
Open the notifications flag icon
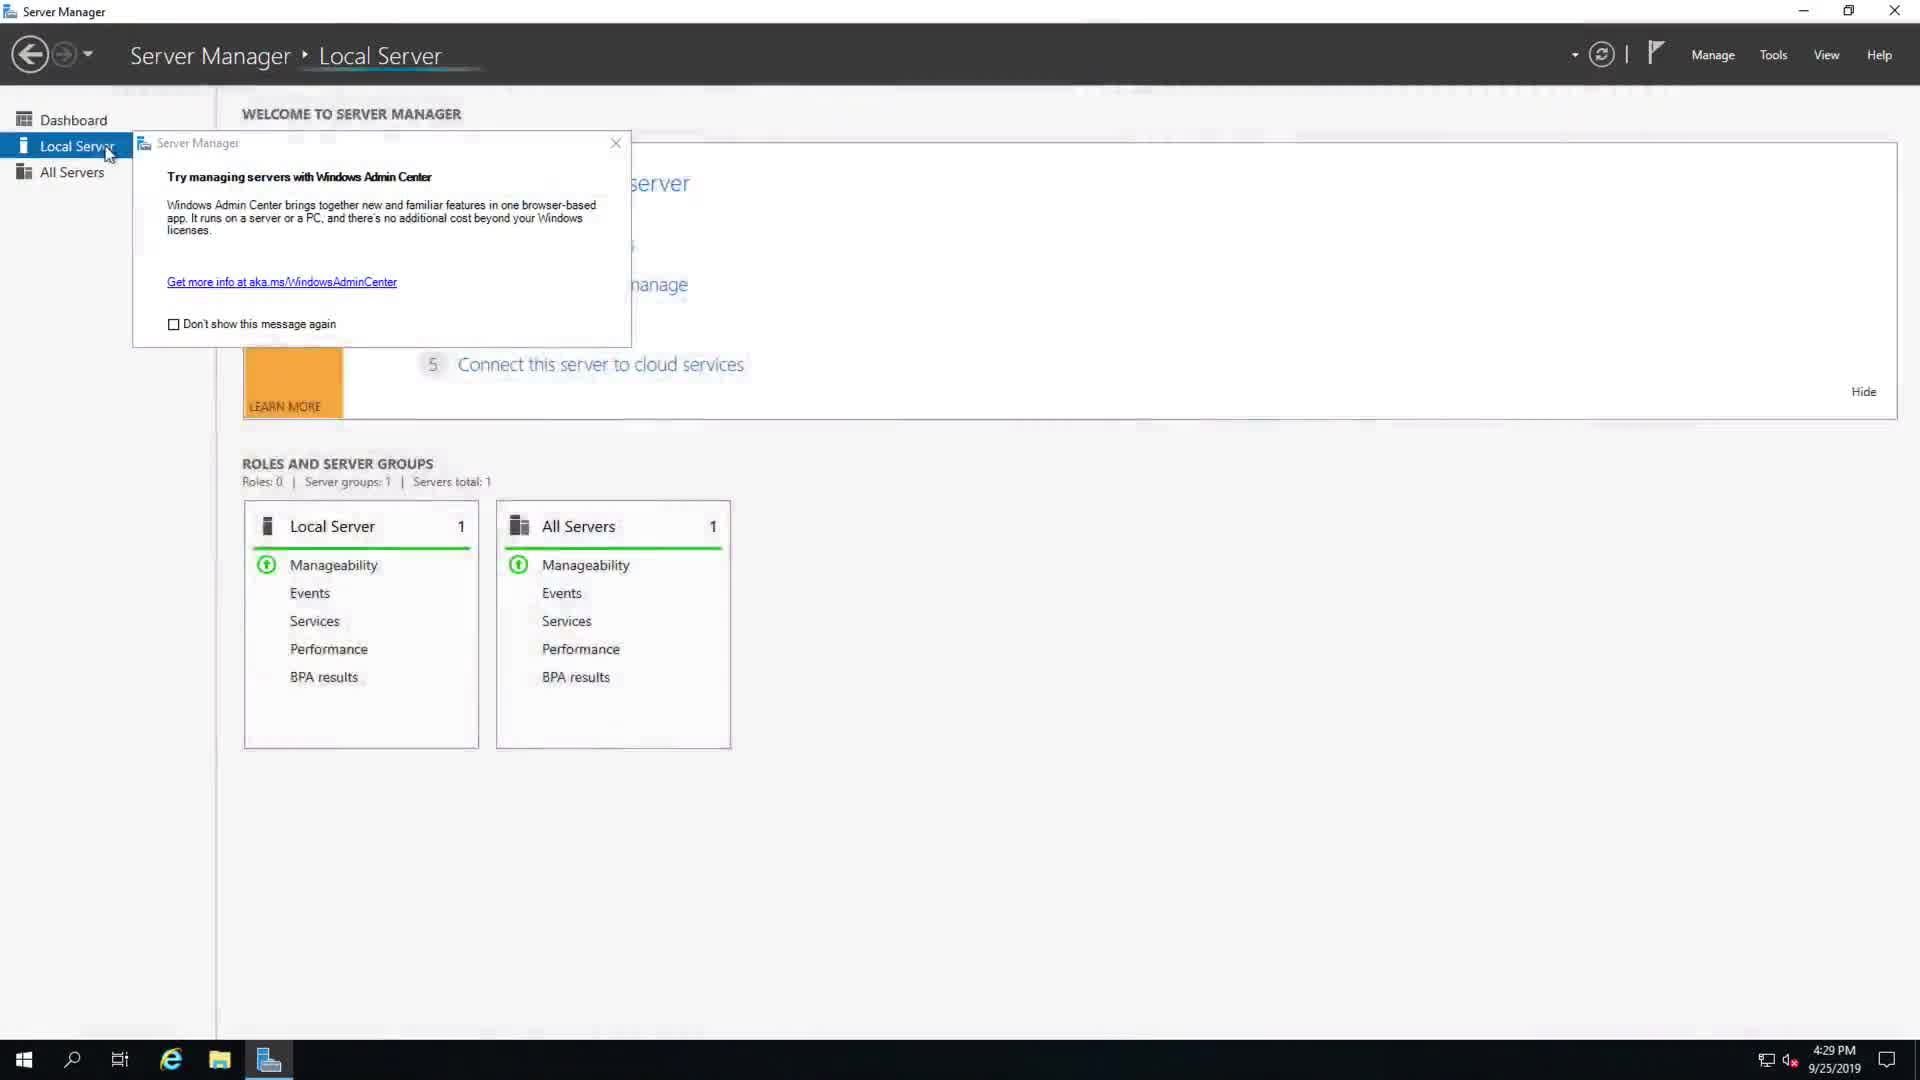coord(1656,52)
